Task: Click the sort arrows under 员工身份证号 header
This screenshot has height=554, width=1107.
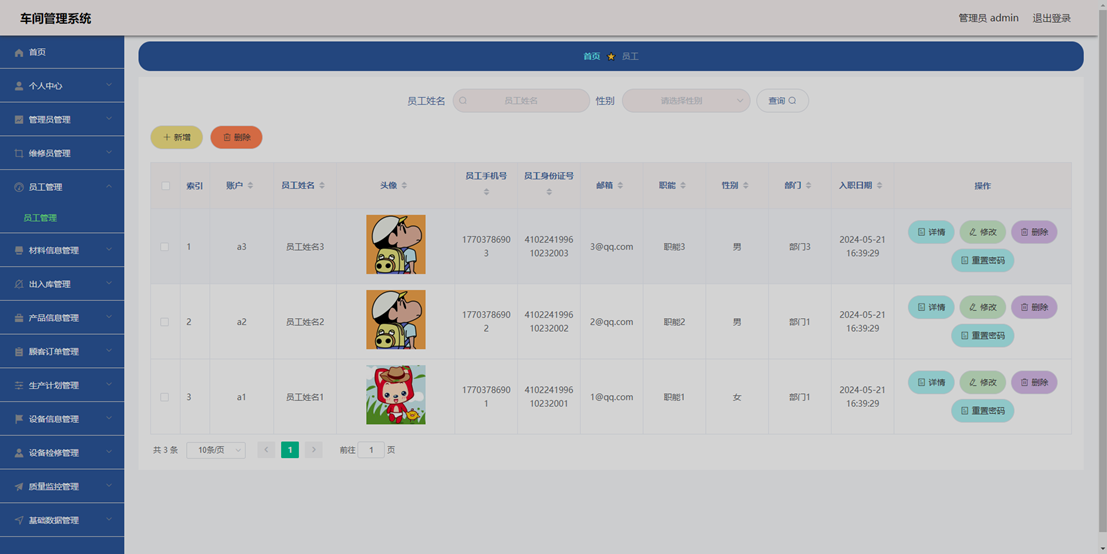Action: click(549, 192)
